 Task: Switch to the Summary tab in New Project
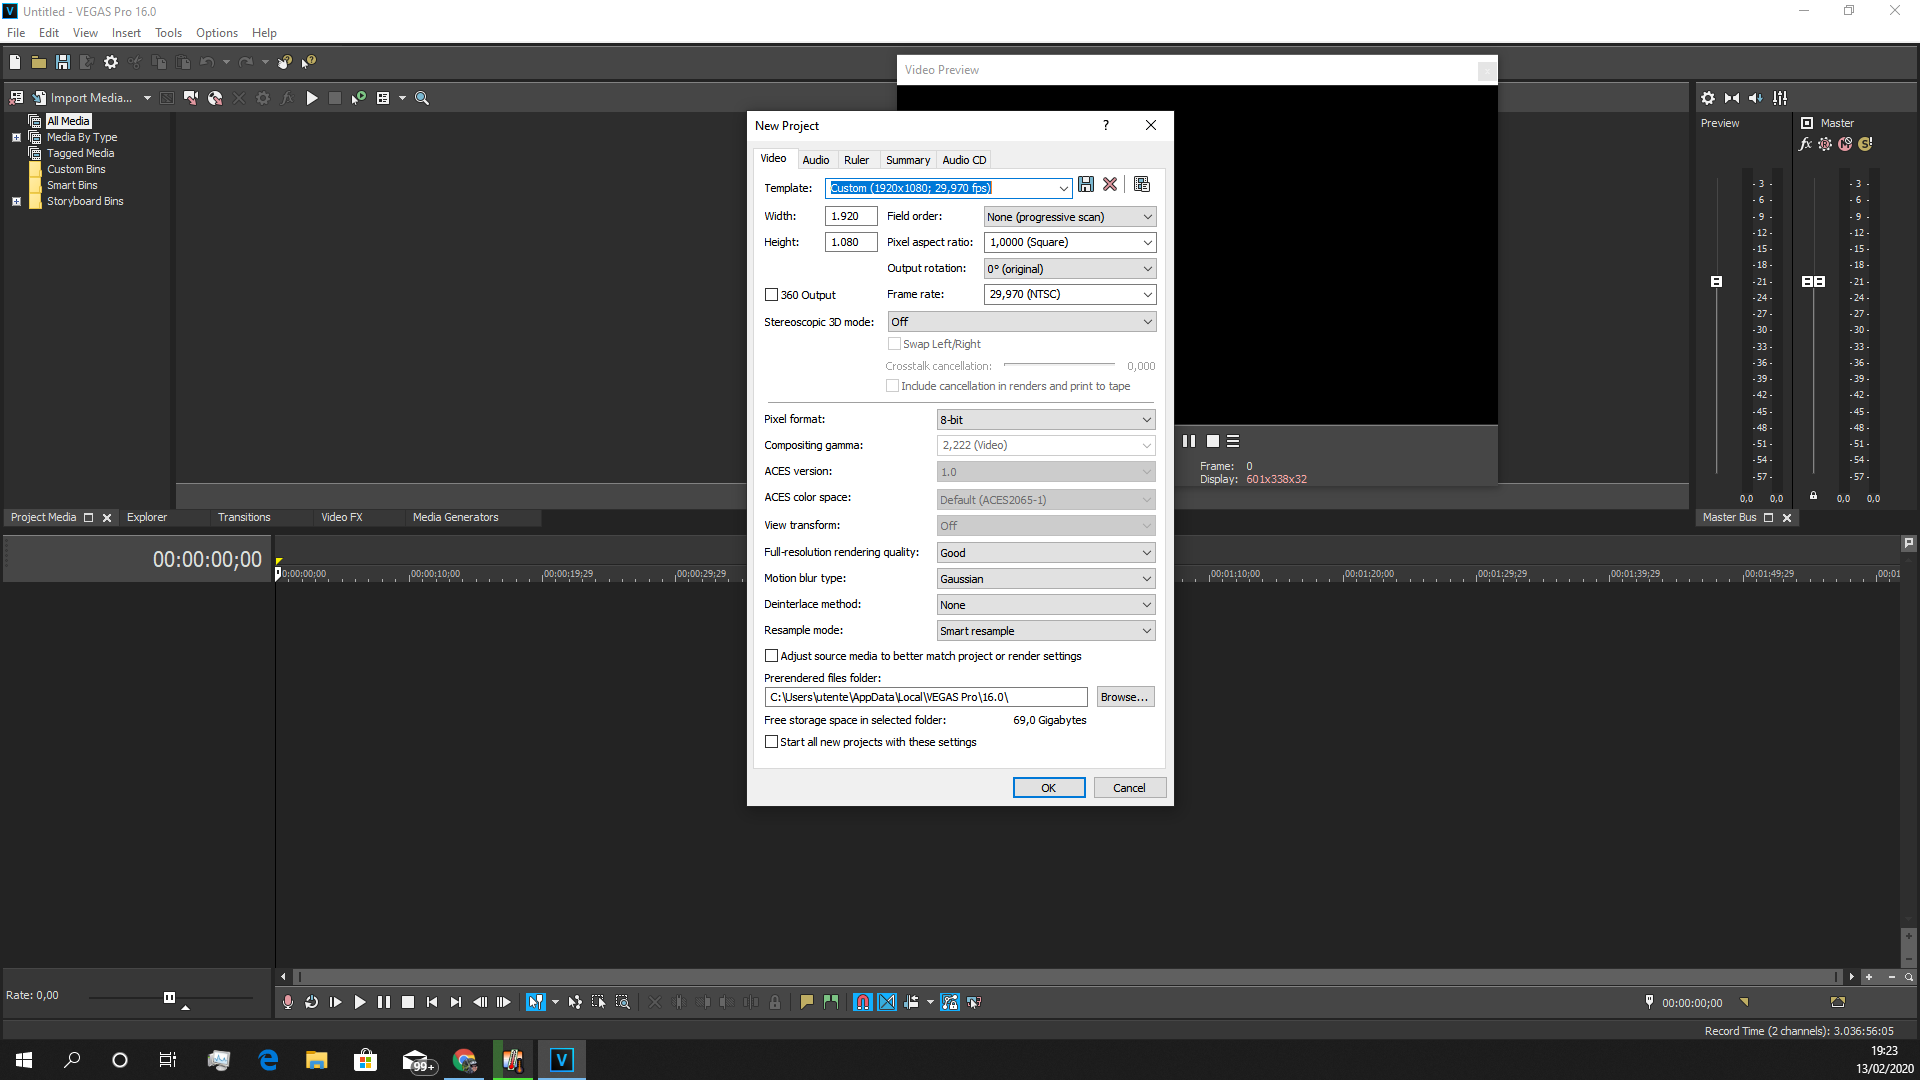tap(907, 160)
